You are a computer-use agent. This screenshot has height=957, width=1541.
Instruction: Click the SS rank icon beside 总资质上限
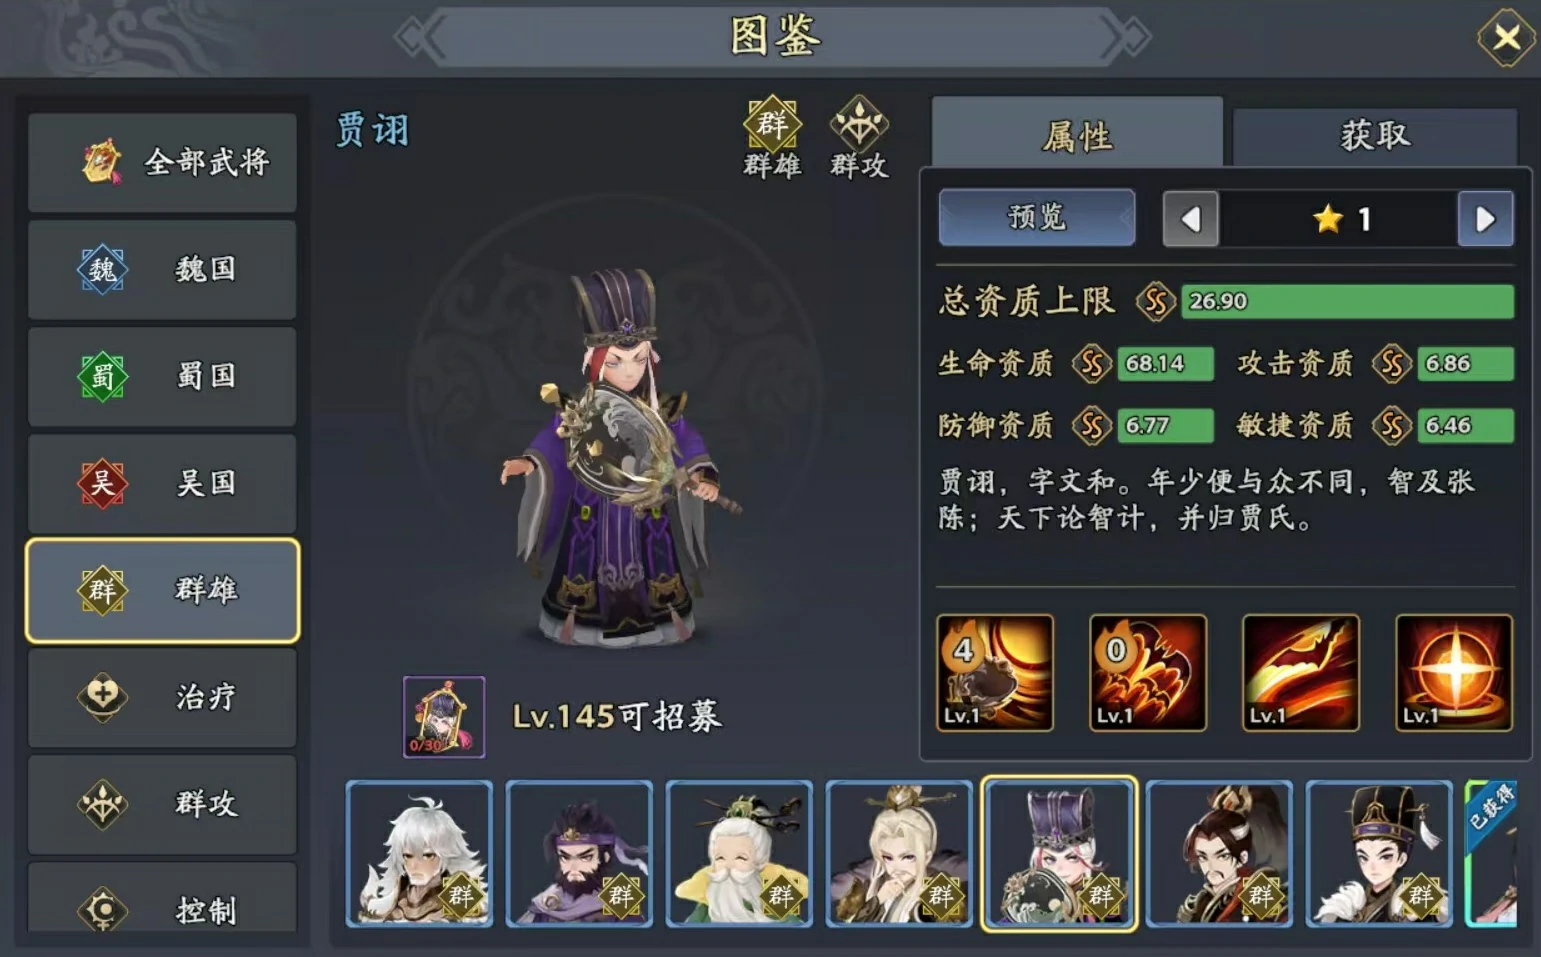pos(1155,301)
